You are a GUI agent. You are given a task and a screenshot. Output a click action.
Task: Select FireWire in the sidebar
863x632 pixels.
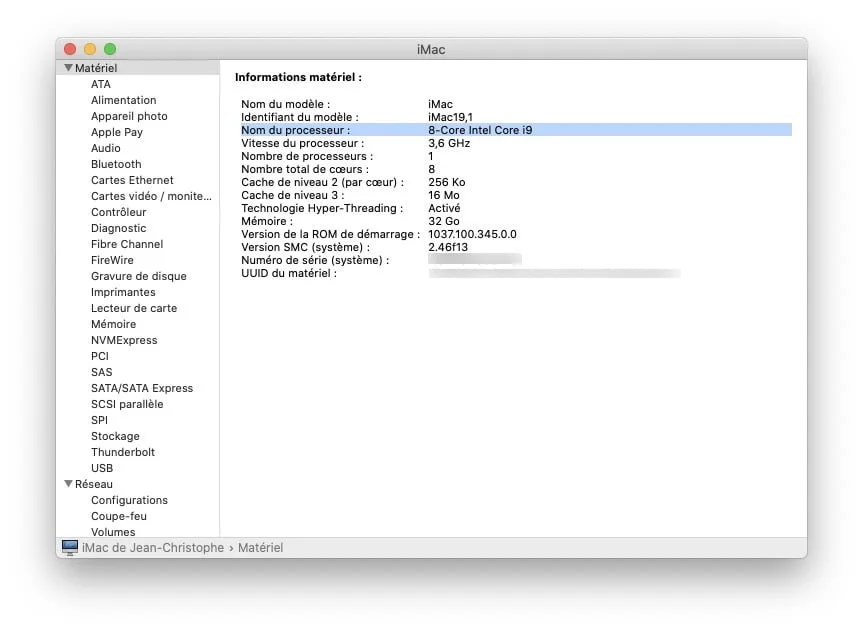tap(112, 260)
